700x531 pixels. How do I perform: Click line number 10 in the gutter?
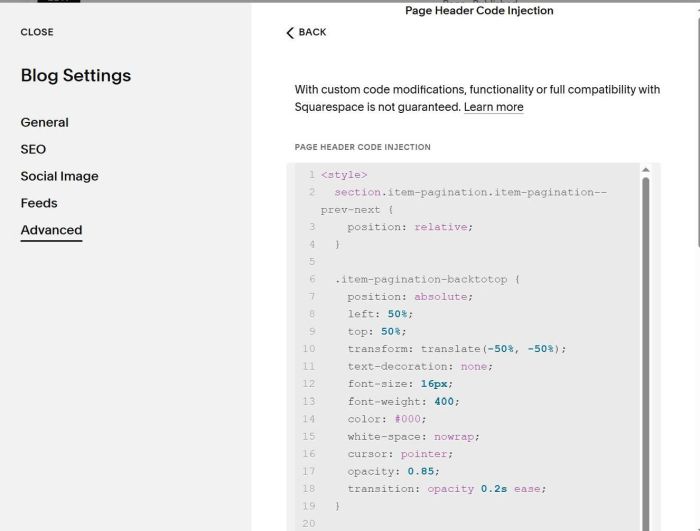point(308,349)
